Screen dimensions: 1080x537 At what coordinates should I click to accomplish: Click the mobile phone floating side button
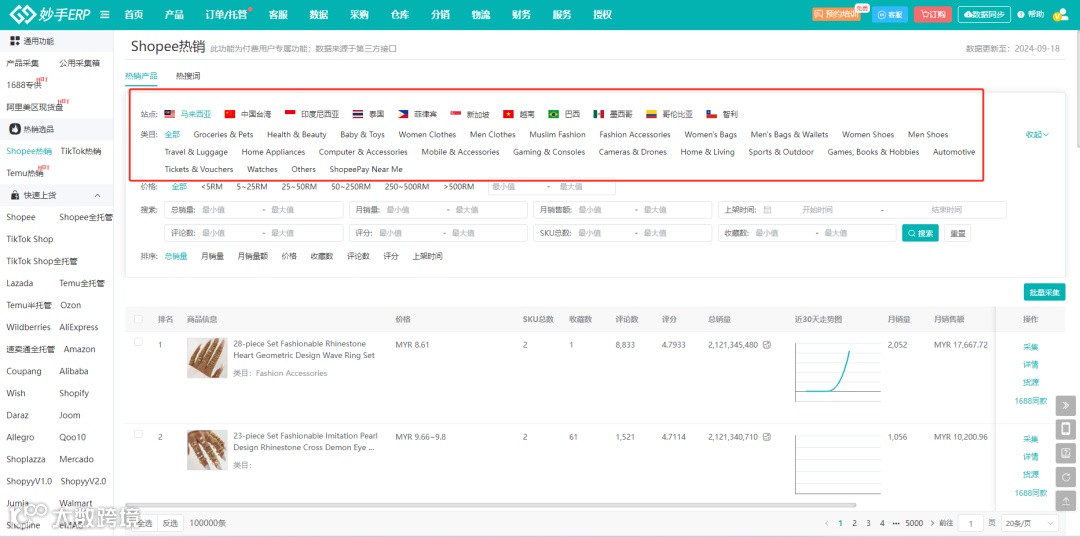coord(1066,430)
